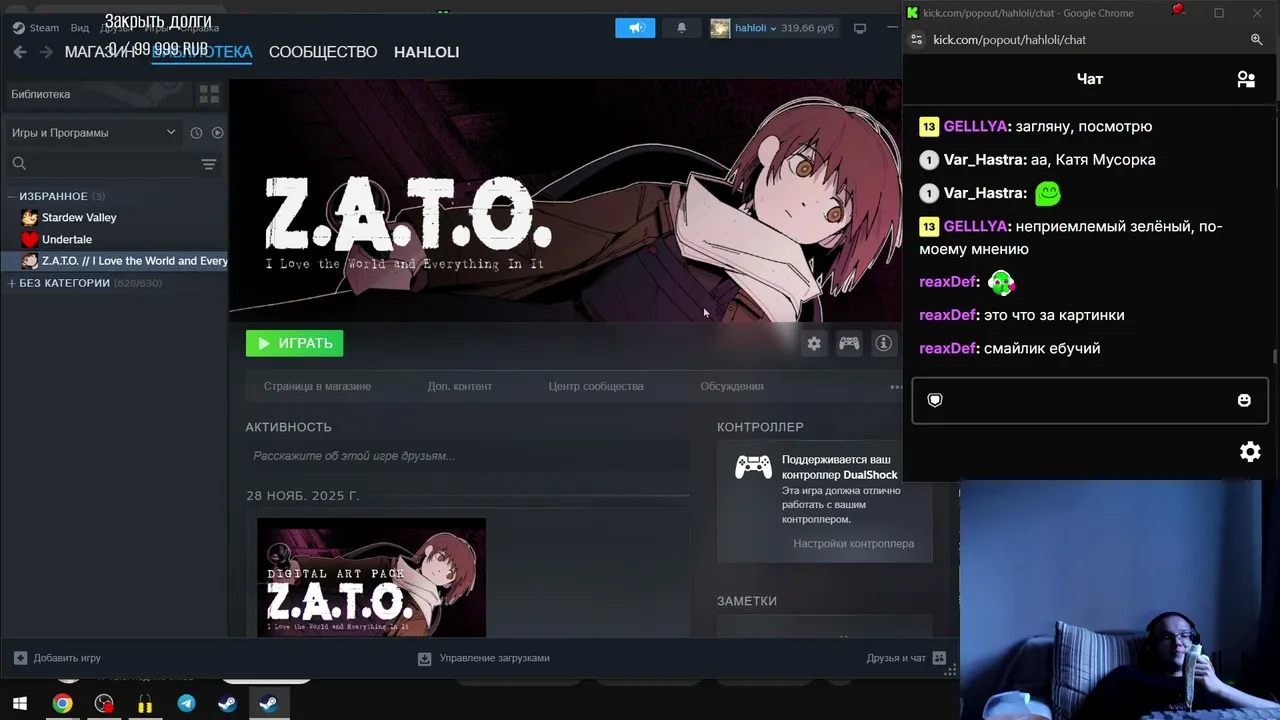The width and height of the screenshot is (1280, 720).
Task: Click the Add Game plus icon
Action: pos(20,658)
